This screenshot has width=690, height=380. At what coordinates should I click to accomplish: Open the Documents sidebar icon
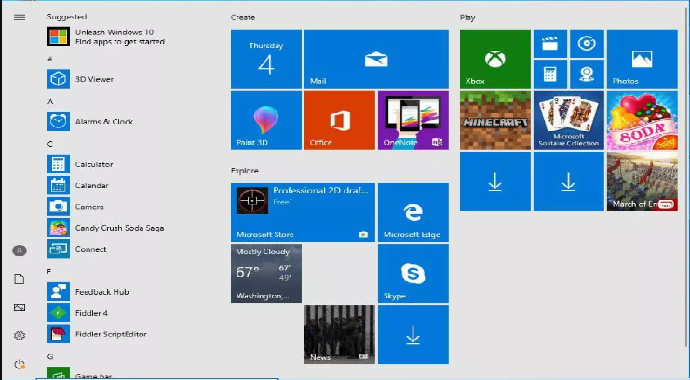pyautogui.click(x=19, y=279)
